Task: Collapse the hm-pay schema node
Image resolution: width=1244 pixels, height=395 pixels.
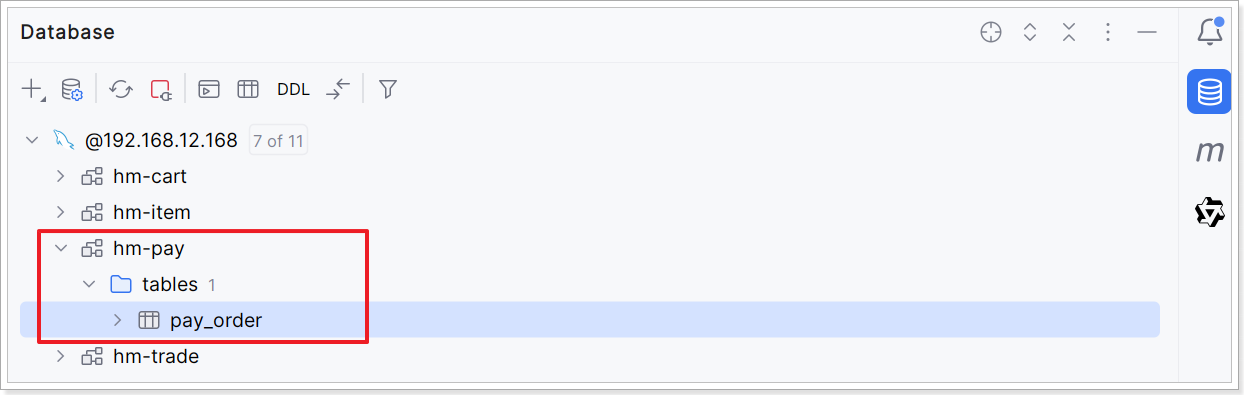Action: pos(61,249)
